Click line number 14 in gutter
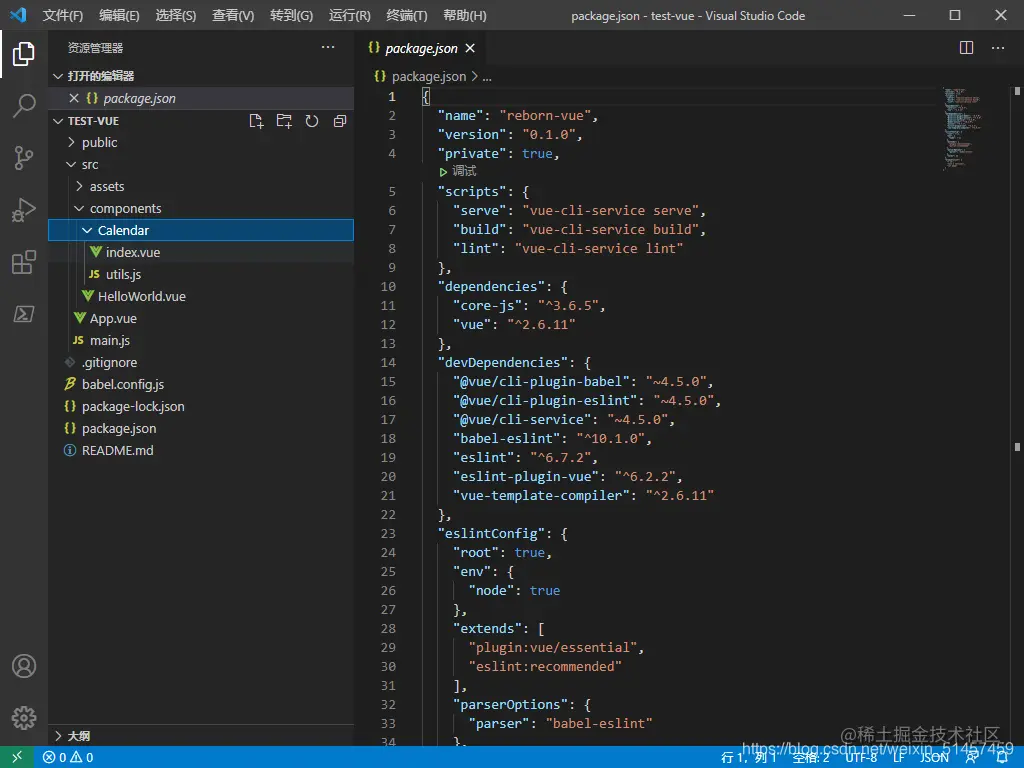1024x768 pixels. tap(388, 362)
